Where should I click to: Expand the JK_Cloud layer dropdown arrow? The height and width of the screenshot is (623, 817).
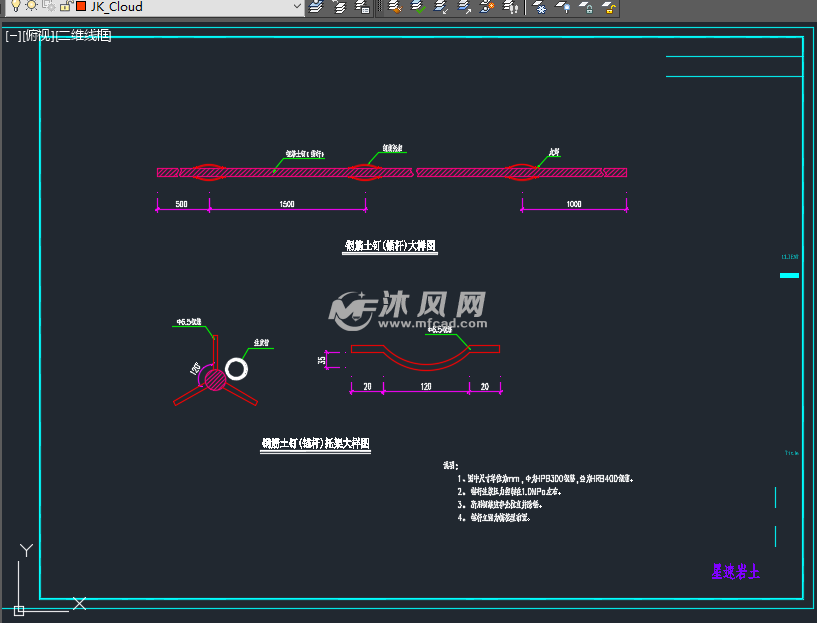[296, 7]
